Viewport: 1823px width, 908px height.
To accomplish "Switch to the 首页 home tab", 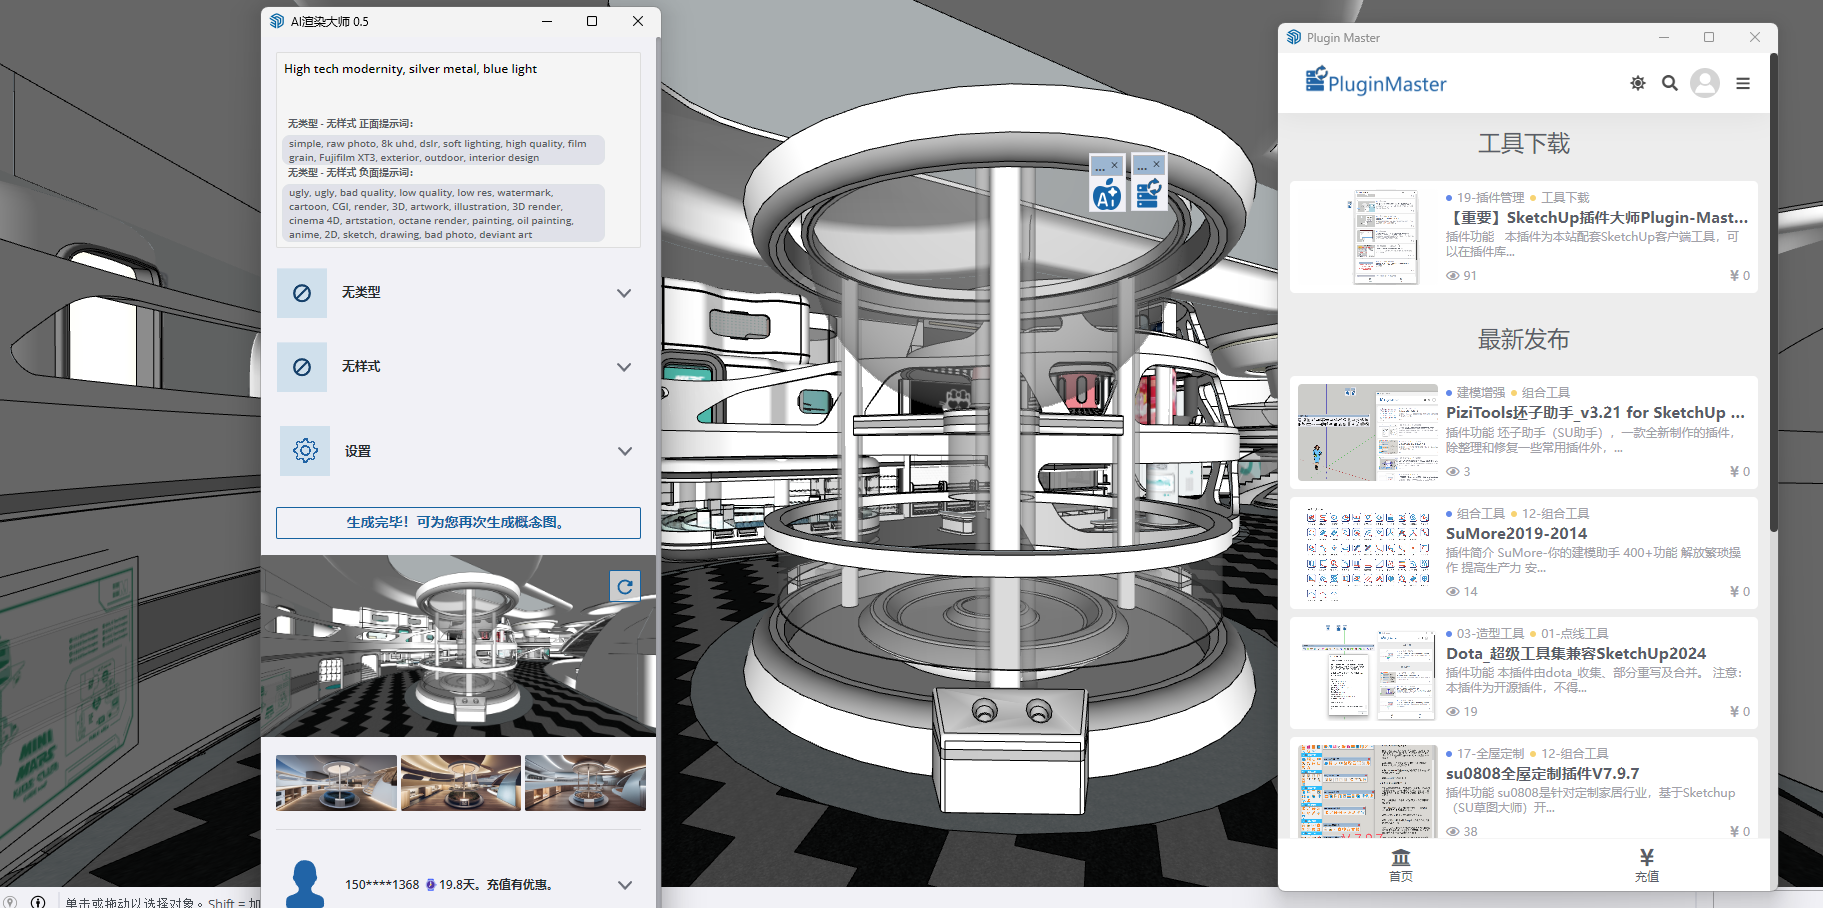I will click(1400, 865).
